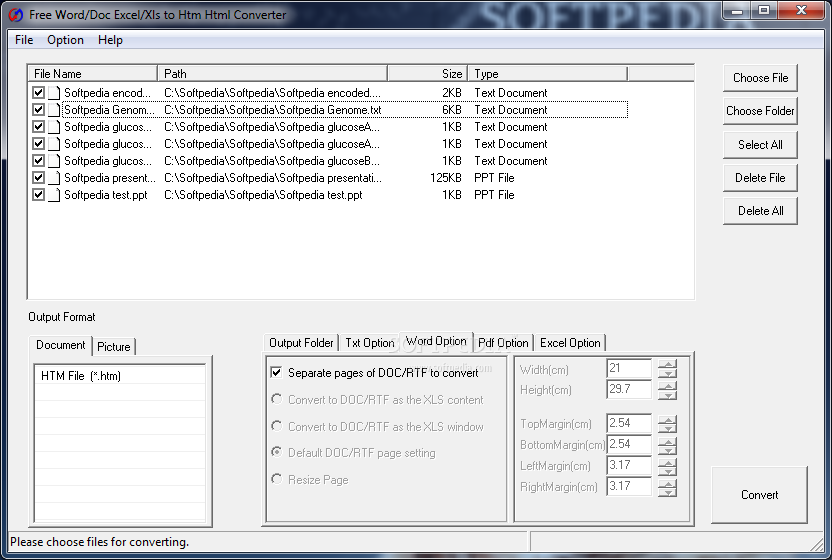Maximize the converter window

point(763,10)
